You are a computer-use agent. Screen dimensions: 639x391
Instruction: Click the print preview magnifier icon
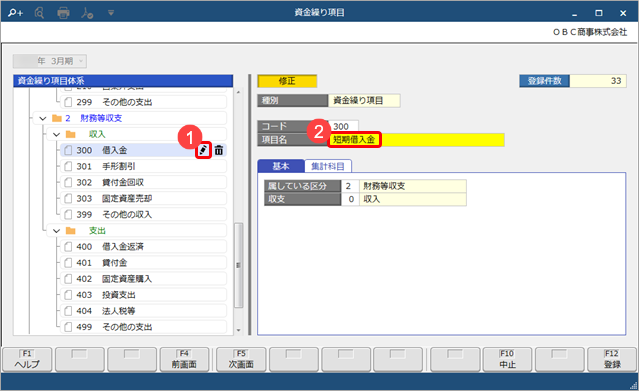(x=39, y=13)
